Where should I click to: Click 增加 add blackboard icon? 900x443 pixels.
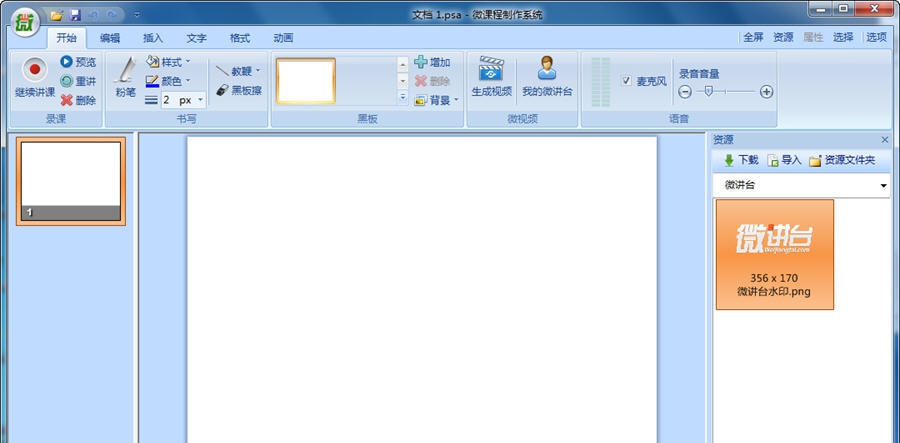(x=432, y=62)
